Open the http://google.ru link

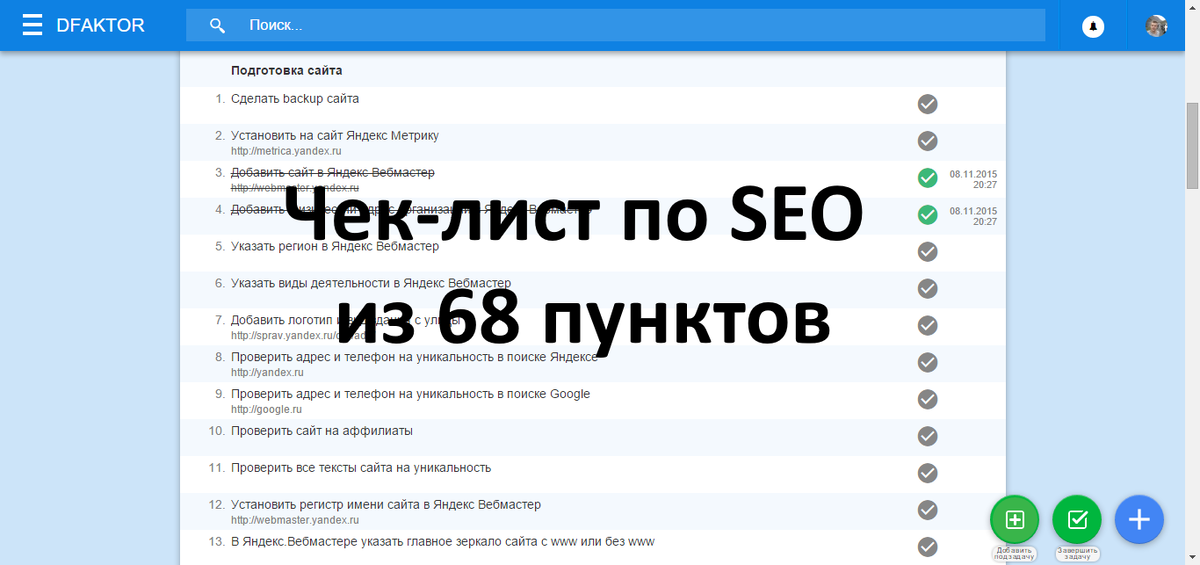pos(266,409)
